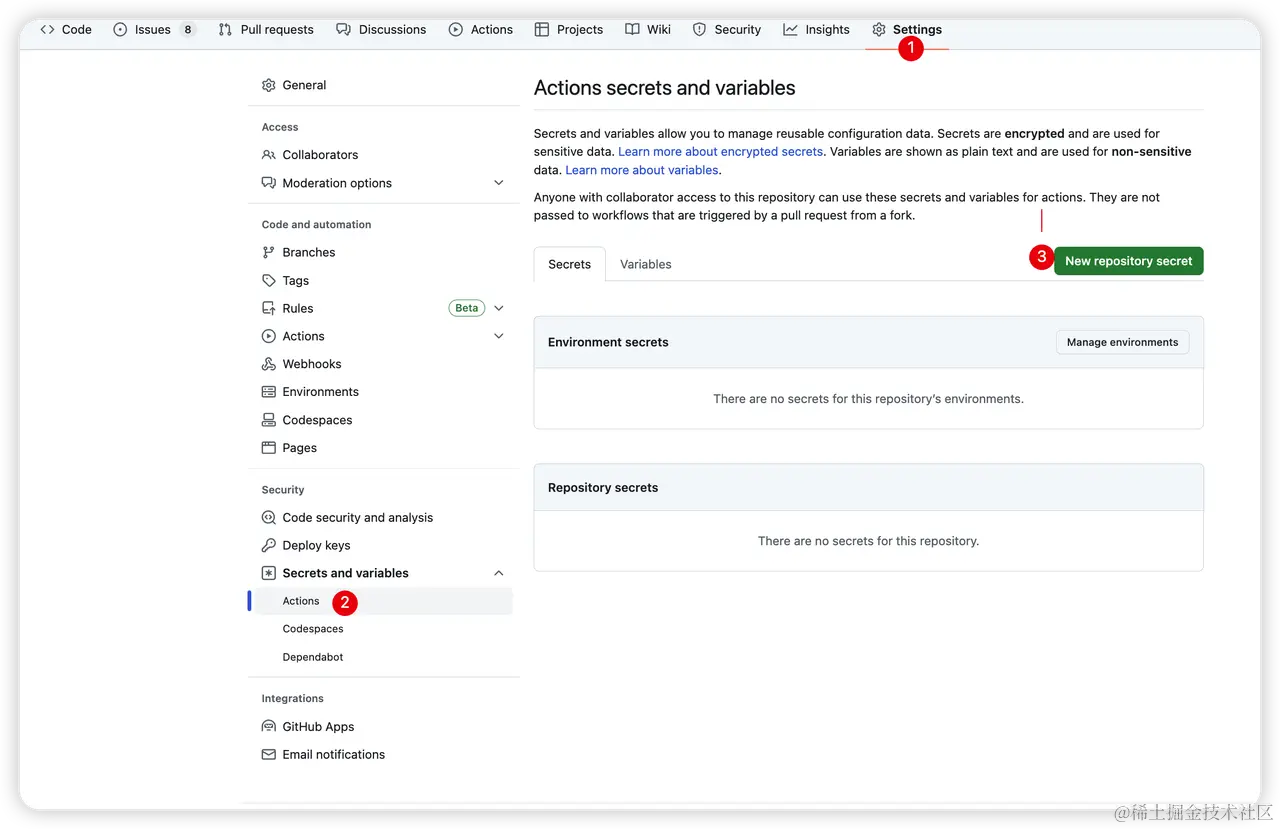
Task: Click the Code security and analysis icon
Action: click(x=268, y=518)
